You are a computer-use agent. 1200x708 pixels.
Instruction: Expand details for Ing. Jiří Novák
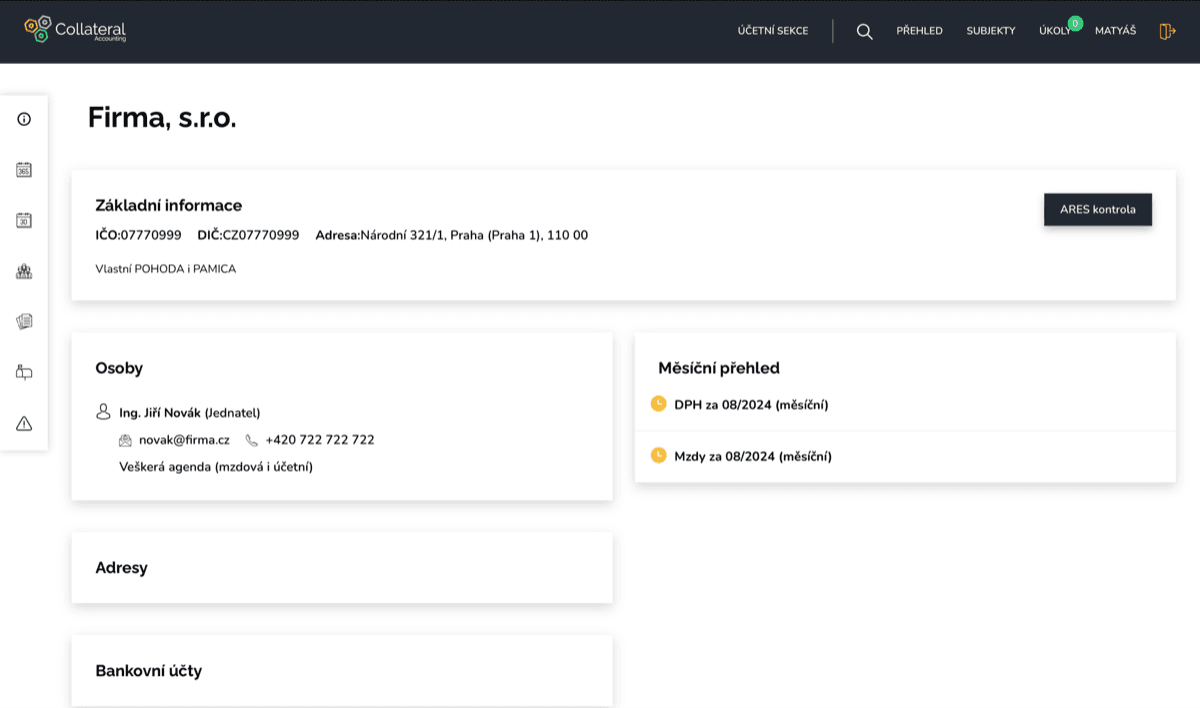(x=188, y=412)
